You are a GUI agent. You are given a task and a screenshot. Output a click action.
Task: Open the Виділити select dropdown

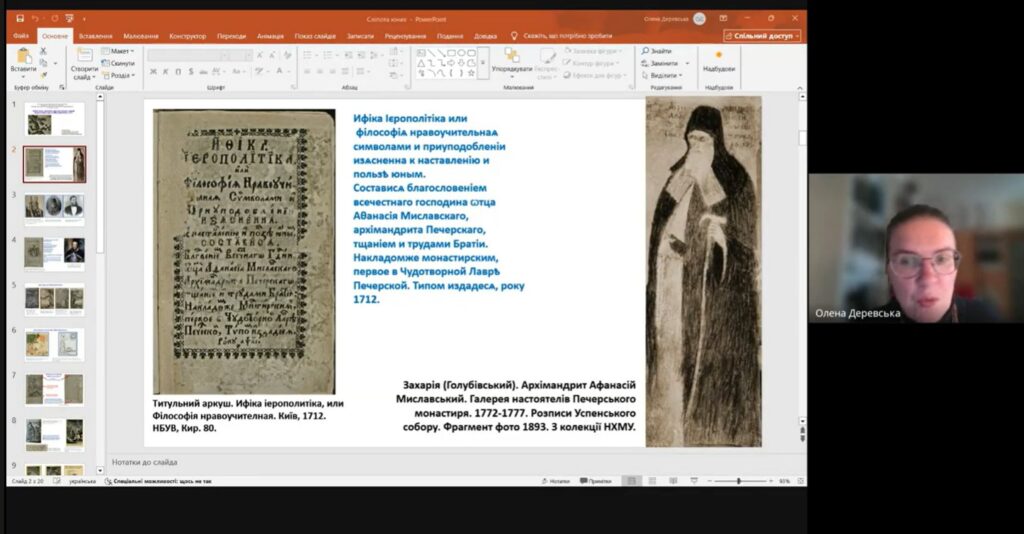click(x=662, y=75)
